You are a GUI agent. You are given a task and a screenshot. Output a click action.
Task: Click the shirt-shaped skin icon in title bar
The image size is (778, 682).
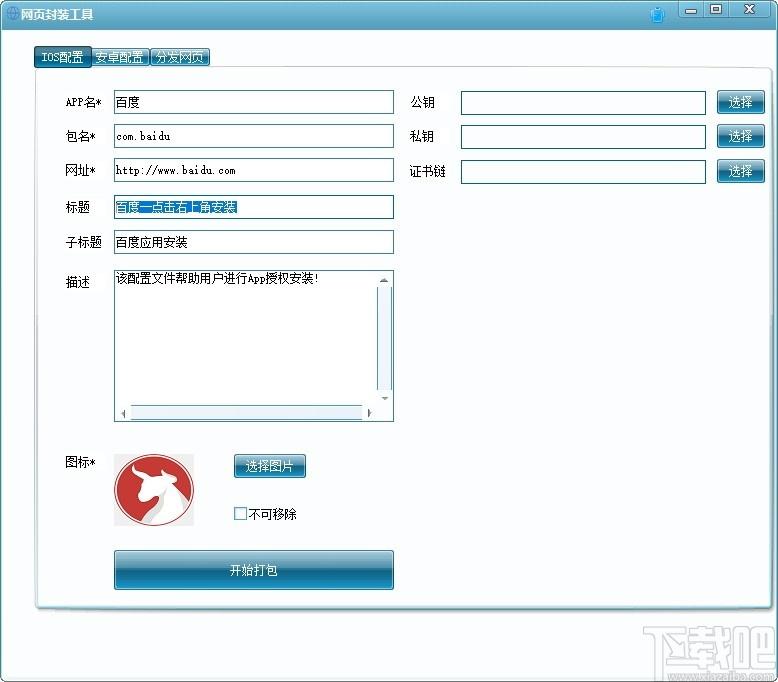pos(657,14)
